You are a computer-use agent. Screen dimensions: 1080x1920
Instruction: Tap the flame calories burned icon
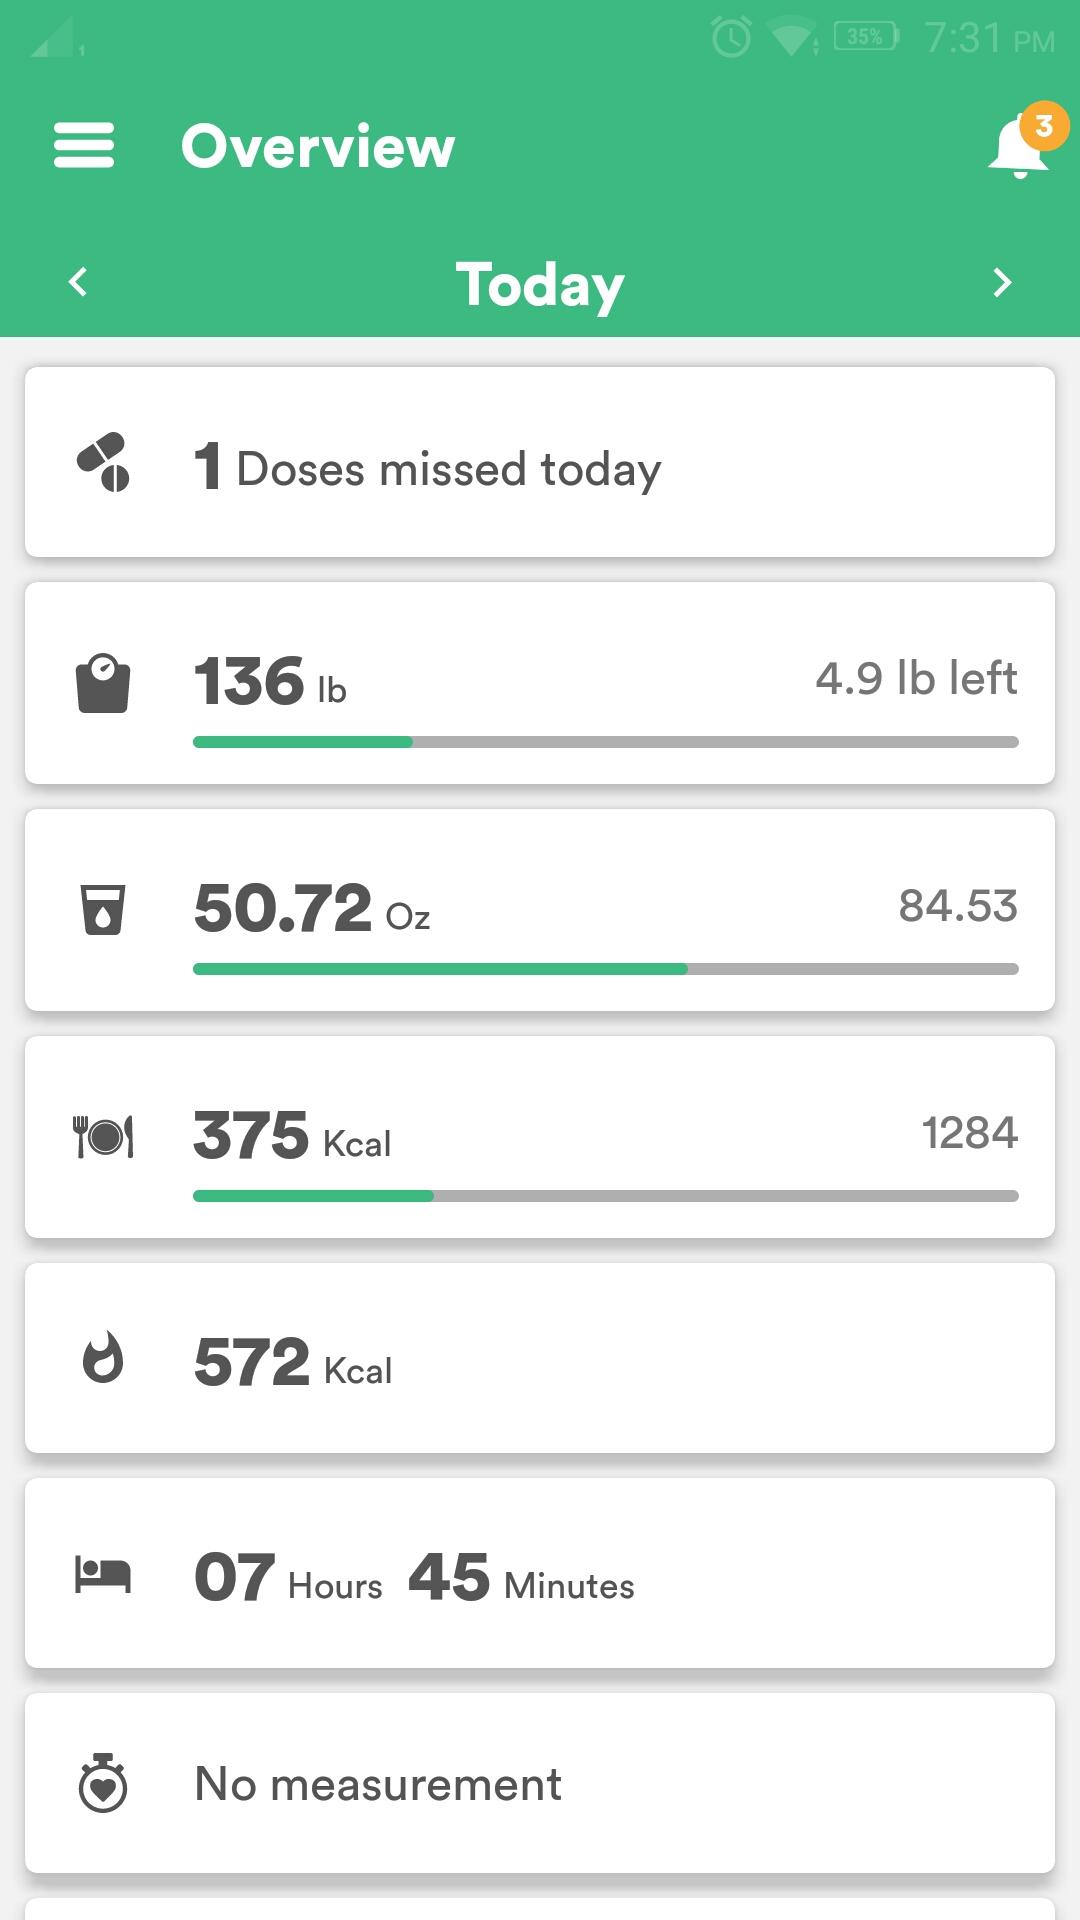[x=103, y=1358]
